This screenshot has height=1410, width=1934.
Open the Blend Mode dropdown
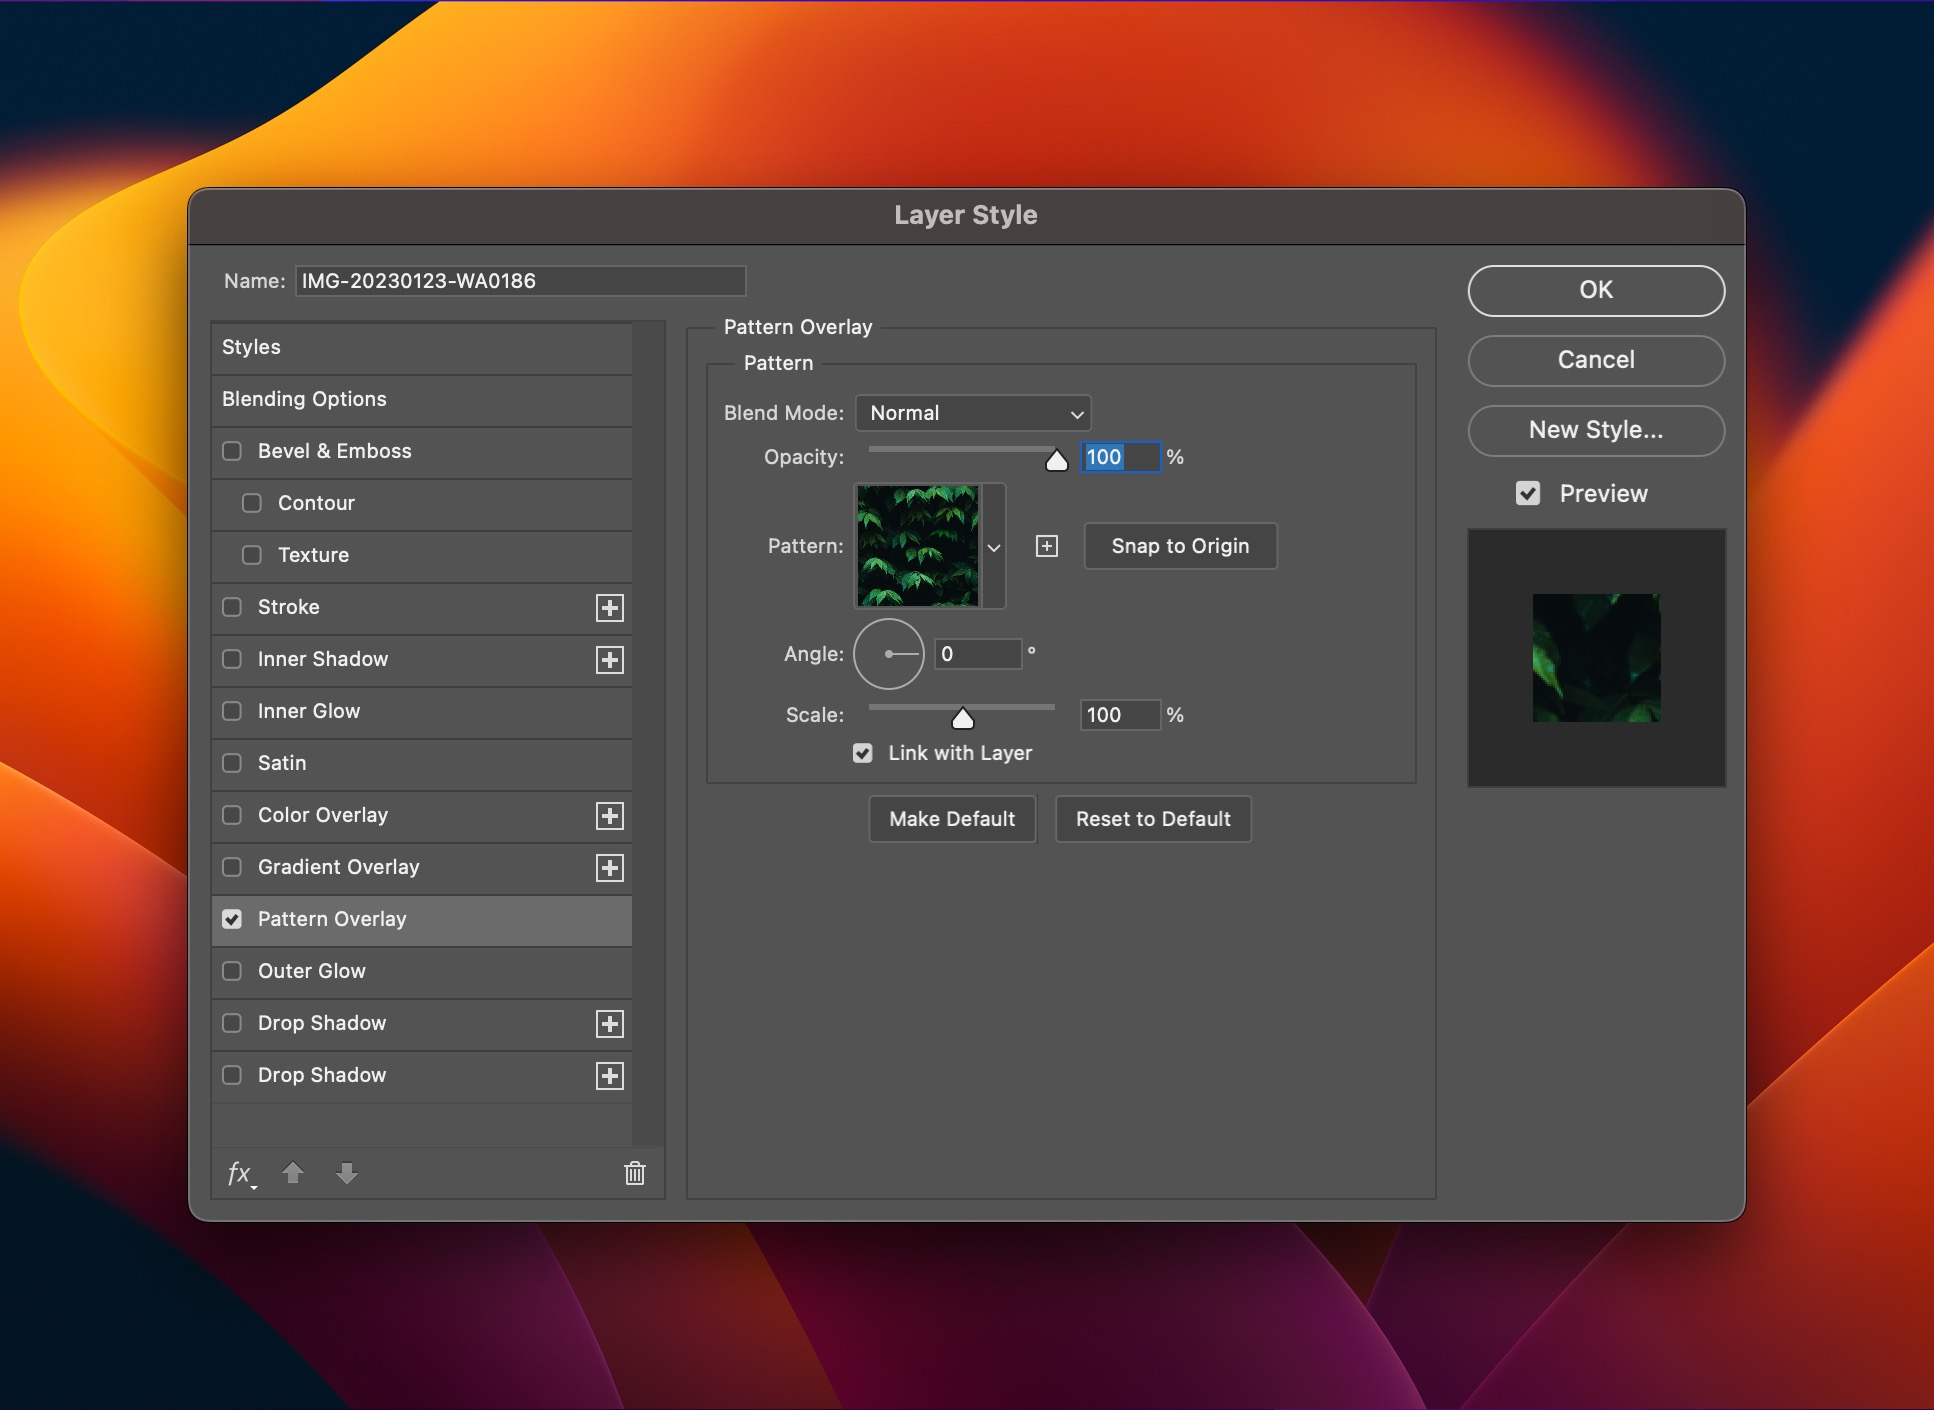(973, 413)
